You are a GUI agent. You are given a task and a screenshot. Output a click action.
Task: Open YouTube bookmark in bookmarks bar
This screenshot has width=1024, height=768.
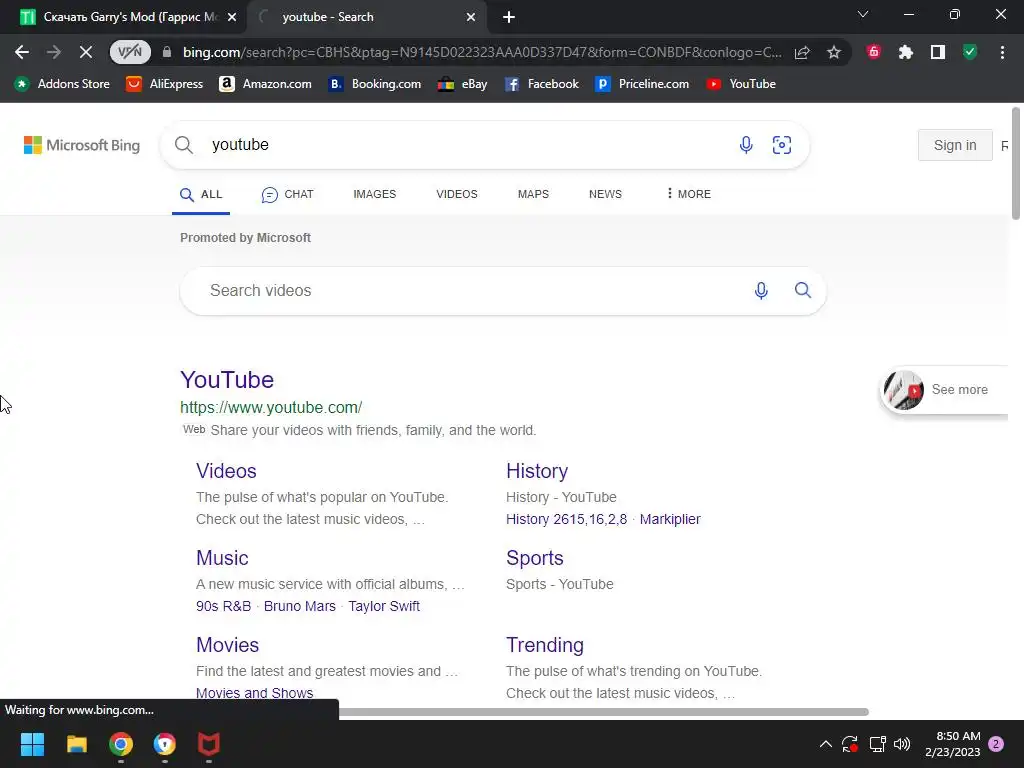741,84
